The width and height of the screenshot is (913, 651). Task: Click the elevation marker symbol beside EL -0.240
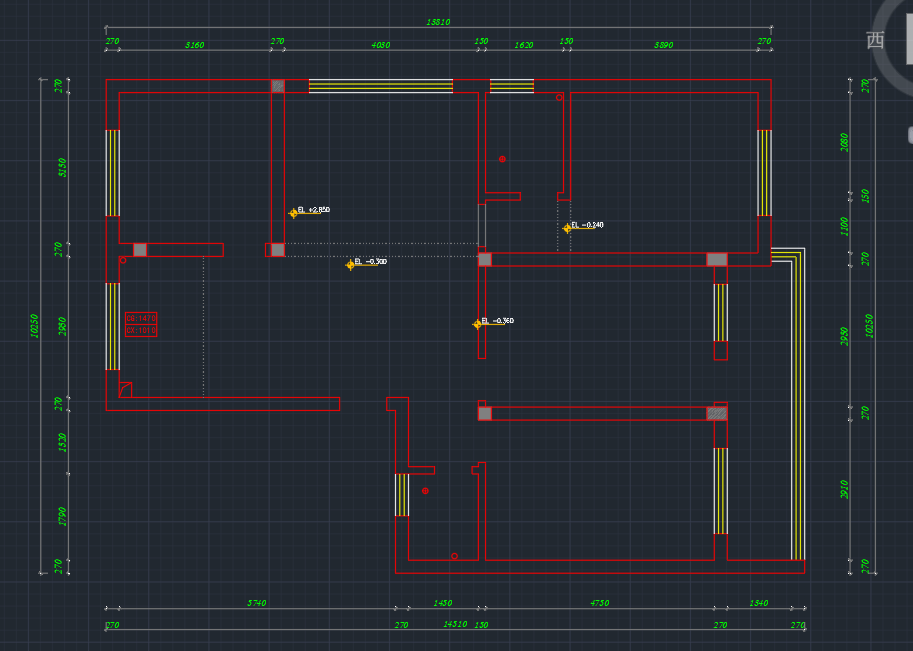pyautogui.click(x=567, y=228)
